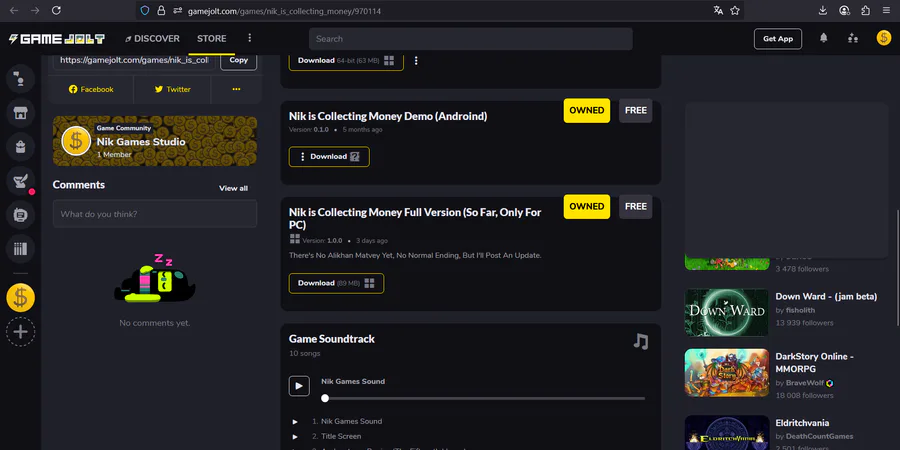Download the Full Version (89 MB)
900x450 pixels.
(336, 283)
